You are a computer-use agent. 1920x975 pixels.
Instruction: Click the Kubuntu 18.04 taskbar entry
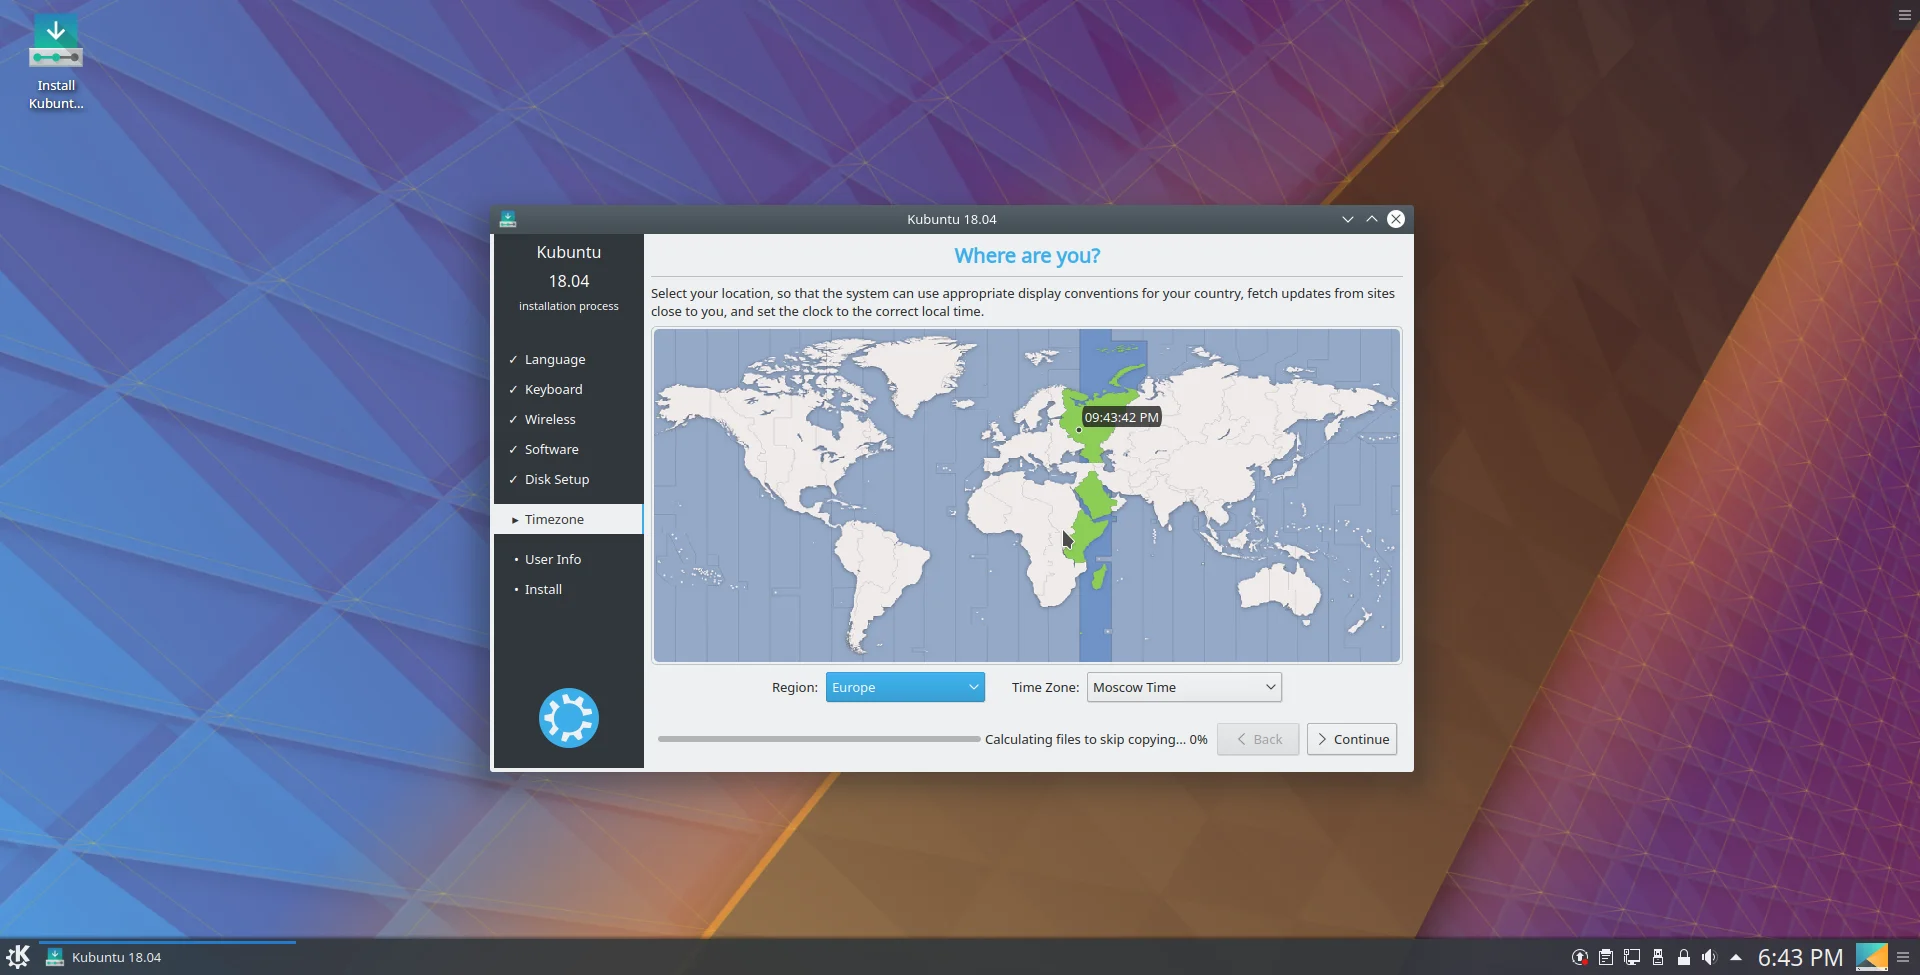pyautogui.click(x=168, y=957)
